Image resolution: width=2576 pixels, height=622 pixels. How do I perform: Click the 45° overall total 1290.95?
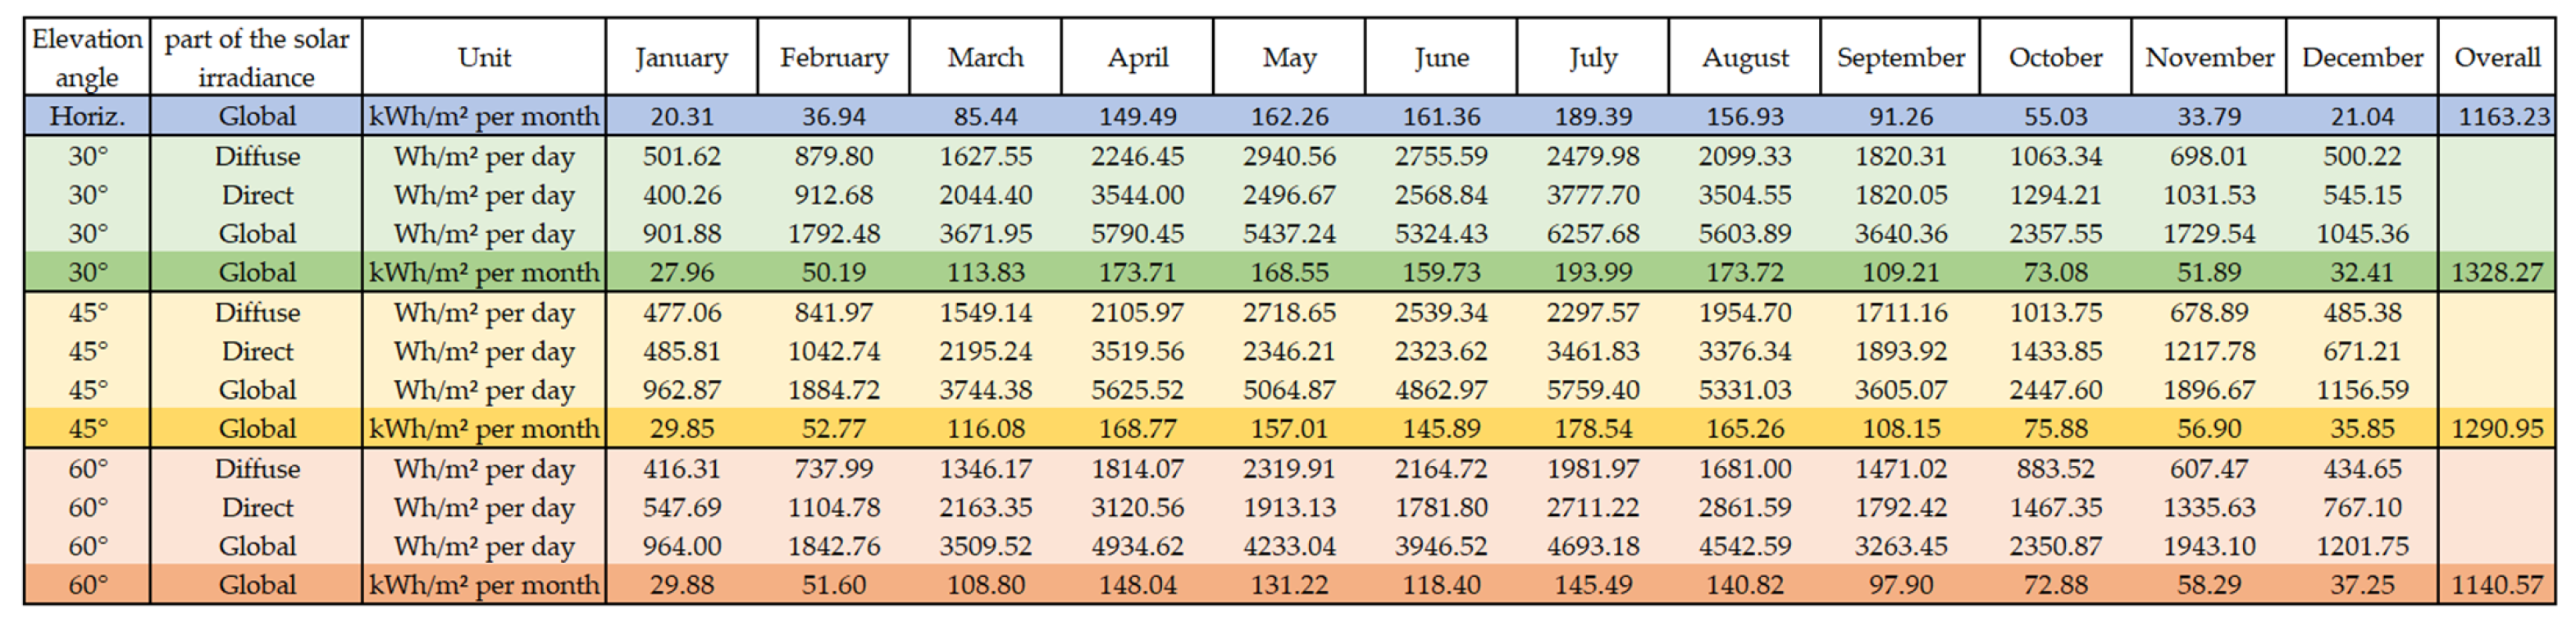(2496, 429)
